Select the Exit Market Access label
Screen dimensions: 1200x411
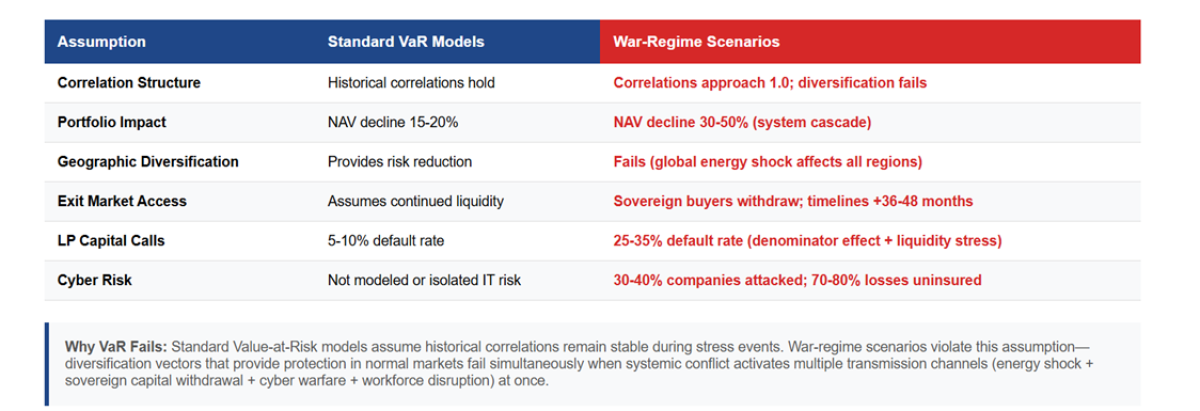(x=122, y=201)
